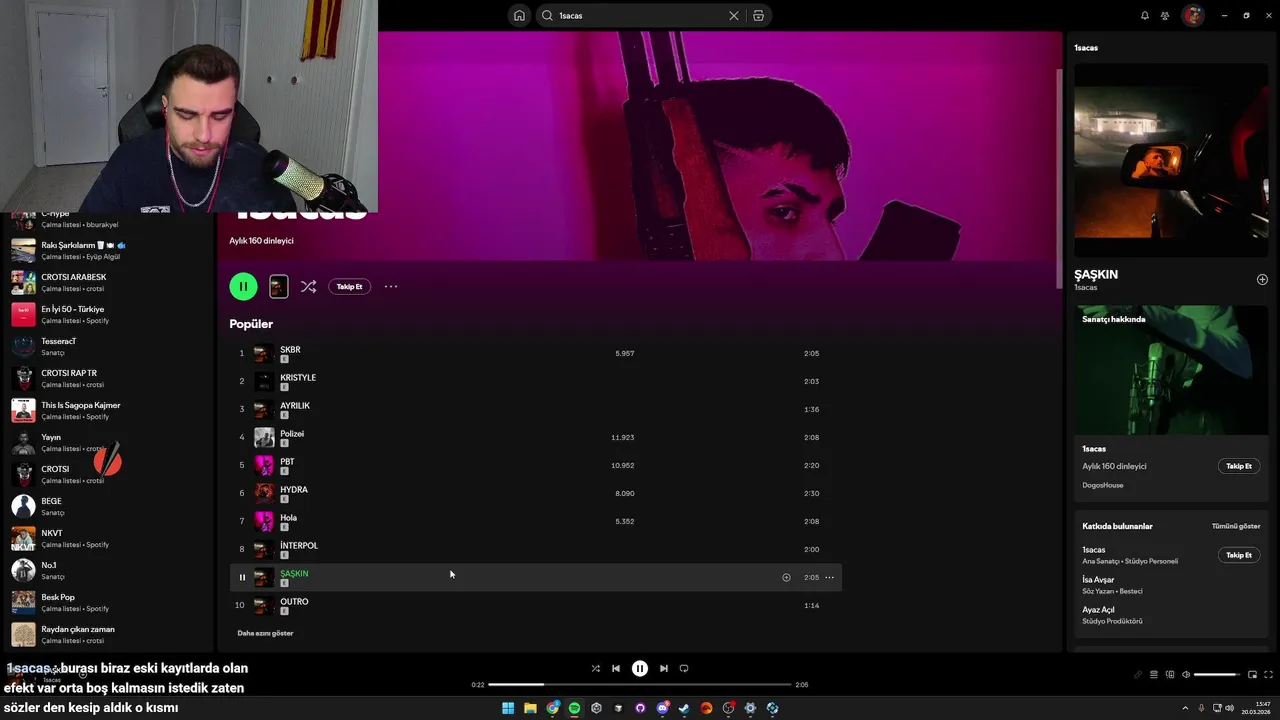Open BEGE artist in sidebar
The image size is (1280, 720).
(x=108, y=506)
